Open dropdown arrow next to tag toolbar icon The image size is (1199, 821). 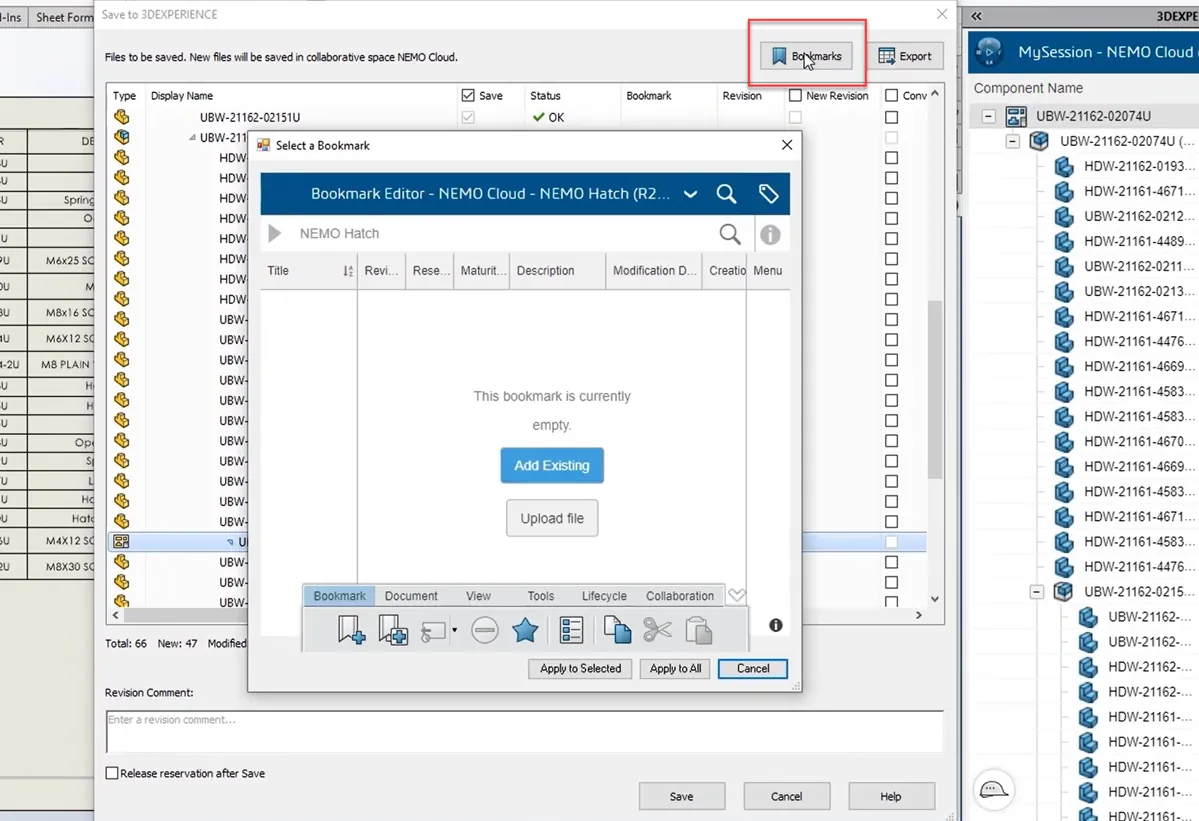[x=454, y=631]
